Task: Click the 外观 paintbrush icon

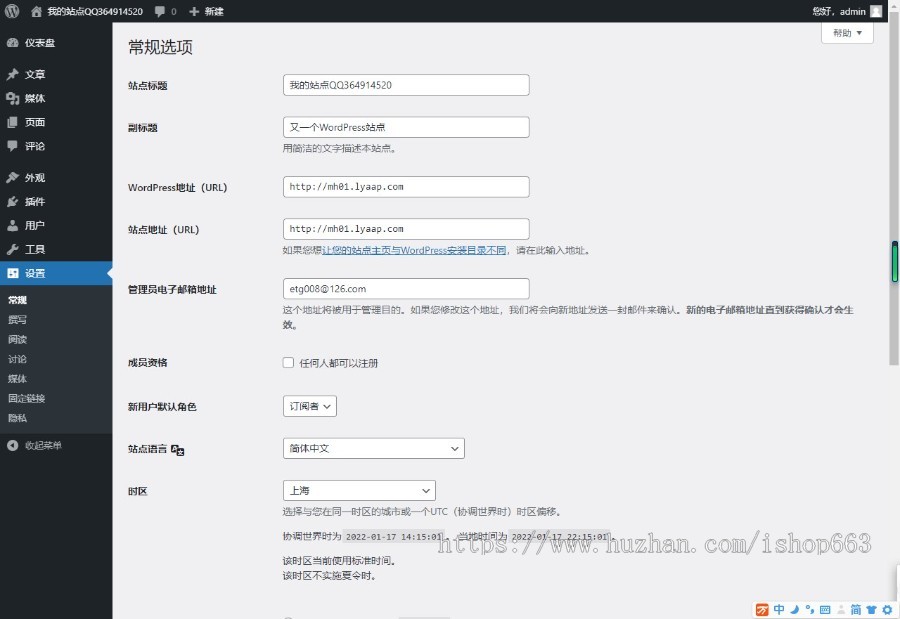Action: [x=13, y=177]
